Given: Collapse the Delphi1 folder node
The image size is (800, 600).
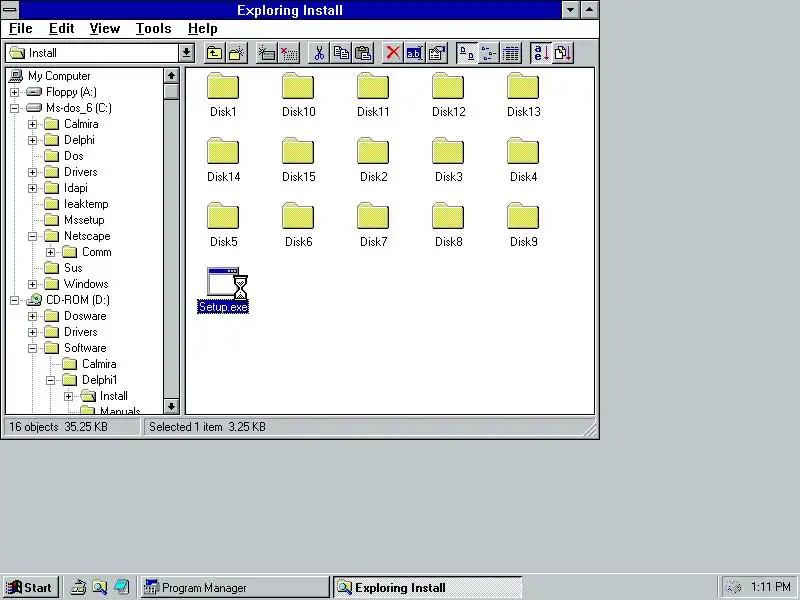Looking at the screenshot, I should click(x=51, y=380).
